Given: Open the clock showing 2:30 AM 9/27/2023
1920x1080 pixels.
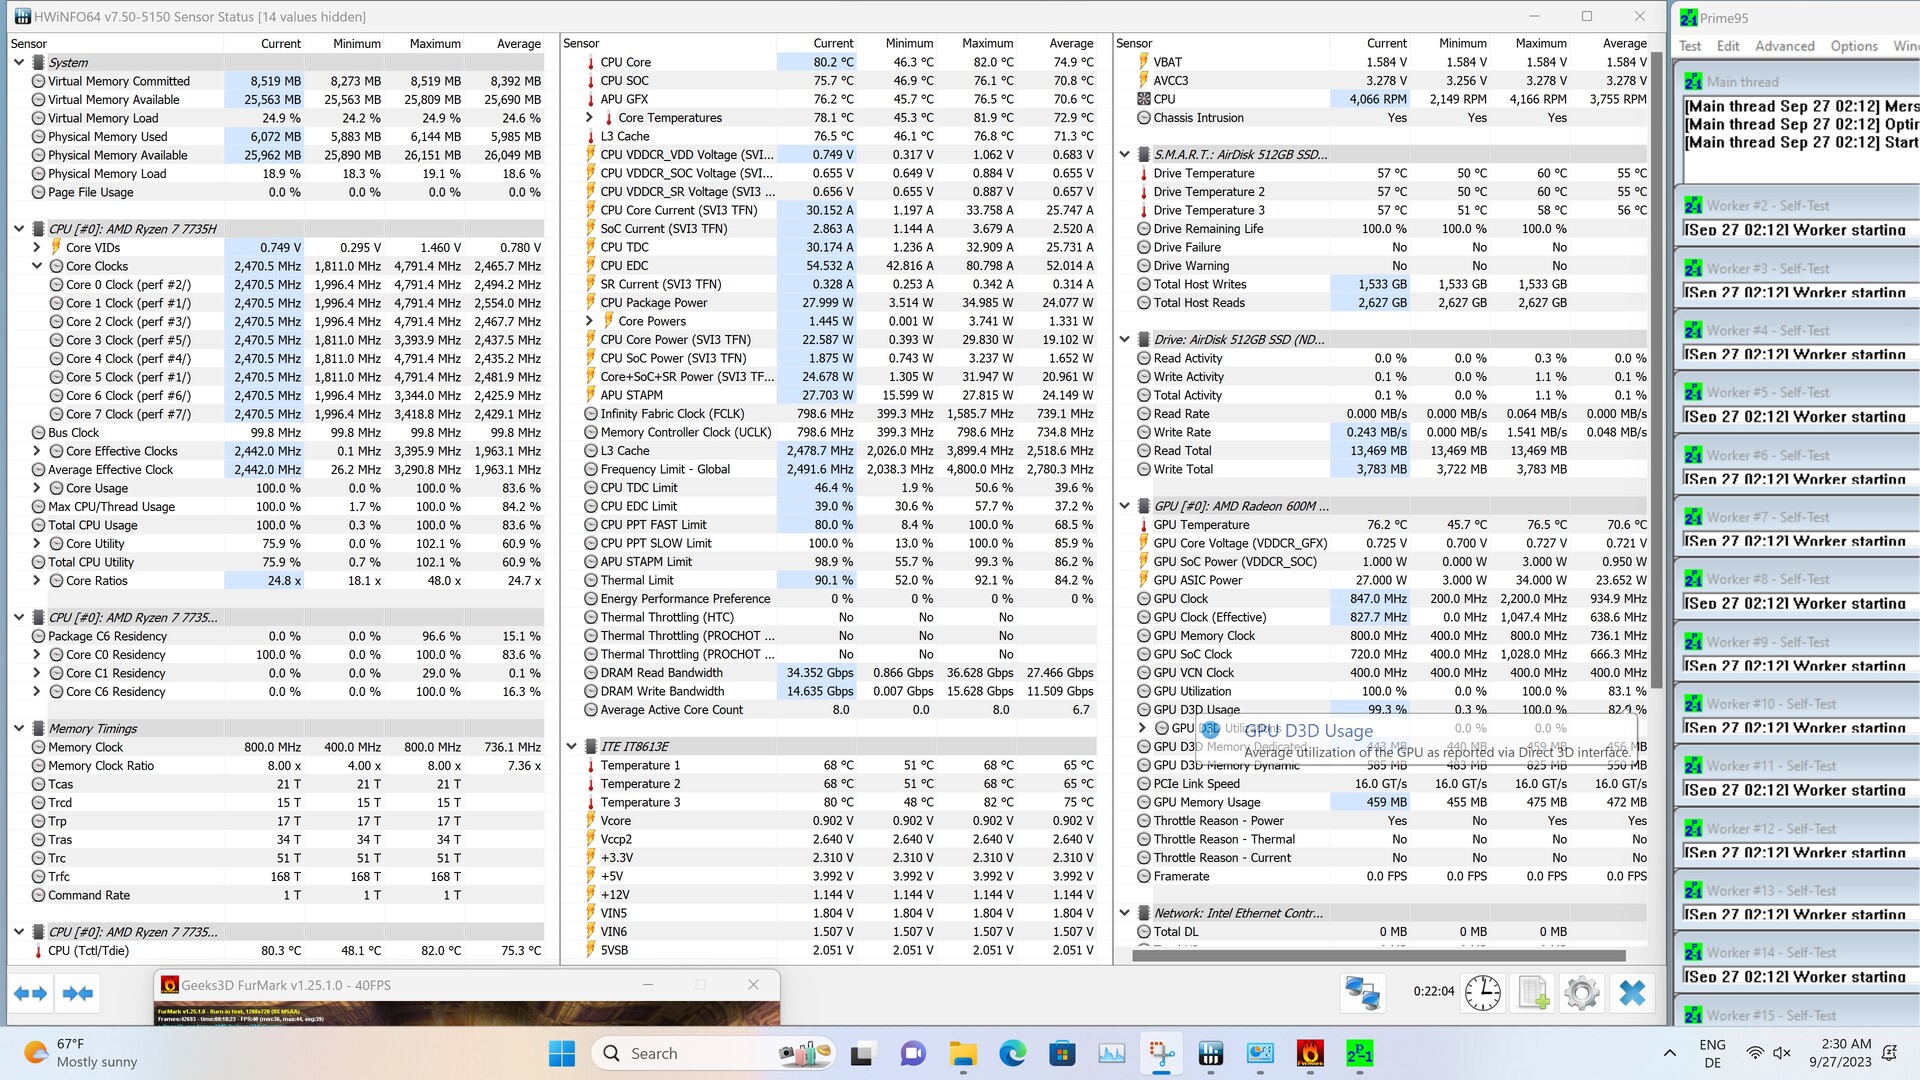Looking at the screenshot, I should pyautogui.click(x=1840, y=1053).
